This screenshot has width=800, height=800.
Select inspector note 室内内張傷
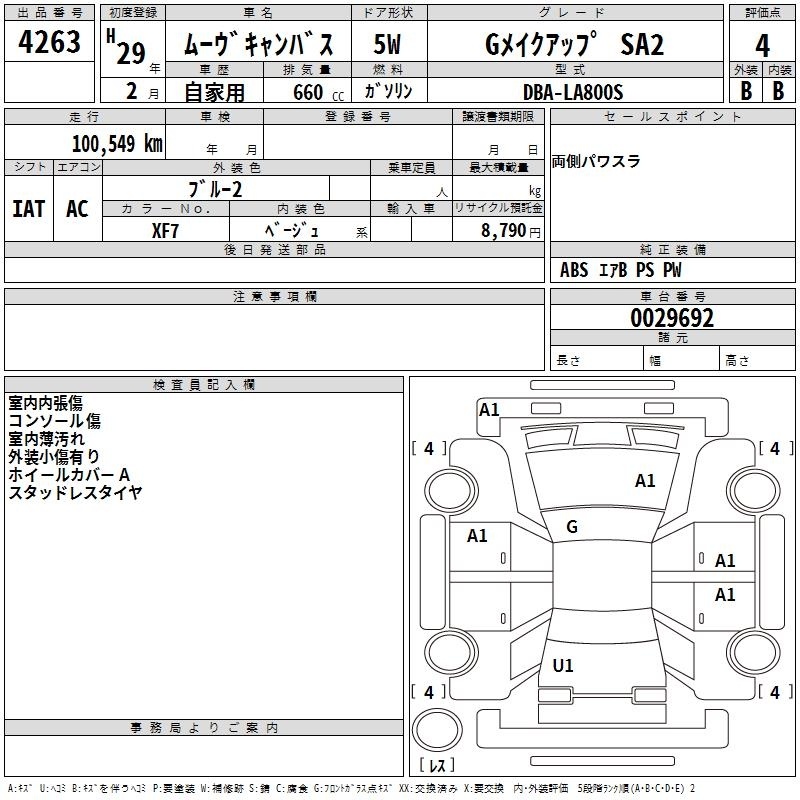pyautogui.click(x=45, y=403)
